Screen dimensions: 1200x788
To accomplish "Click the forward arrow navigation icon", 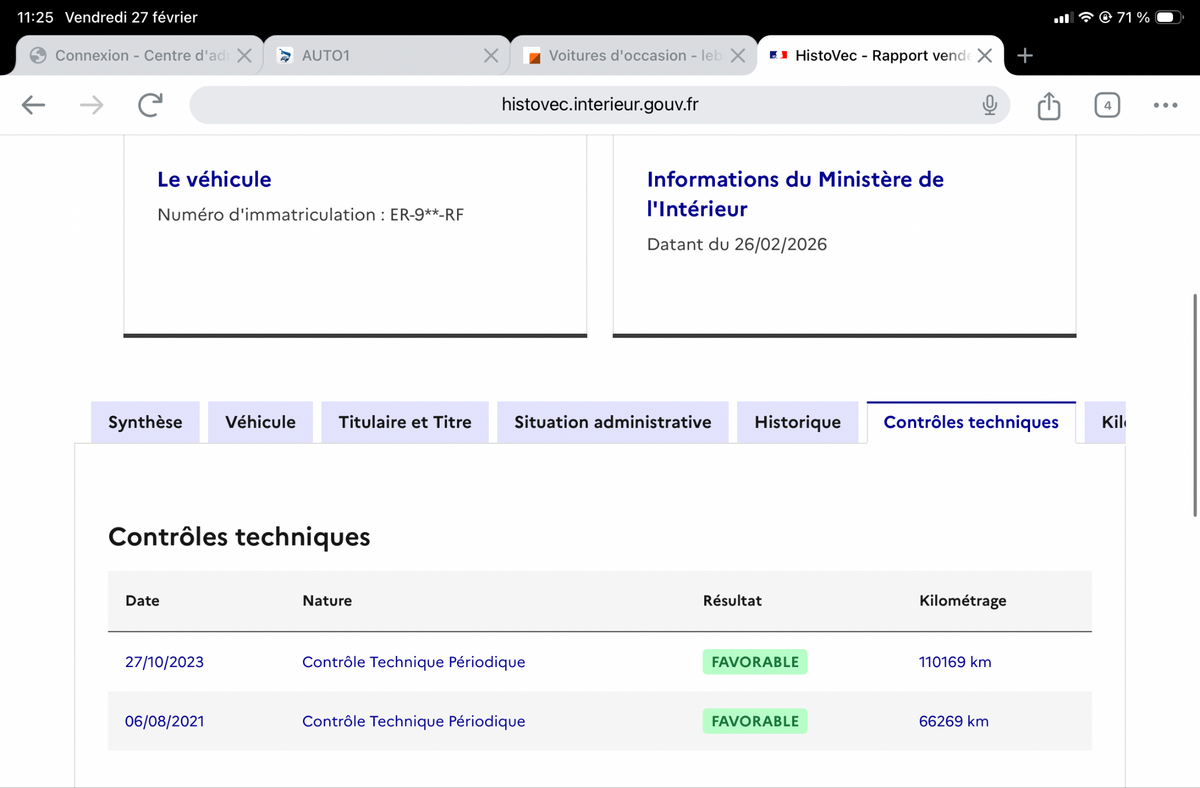I will click(x=92, y=105).
